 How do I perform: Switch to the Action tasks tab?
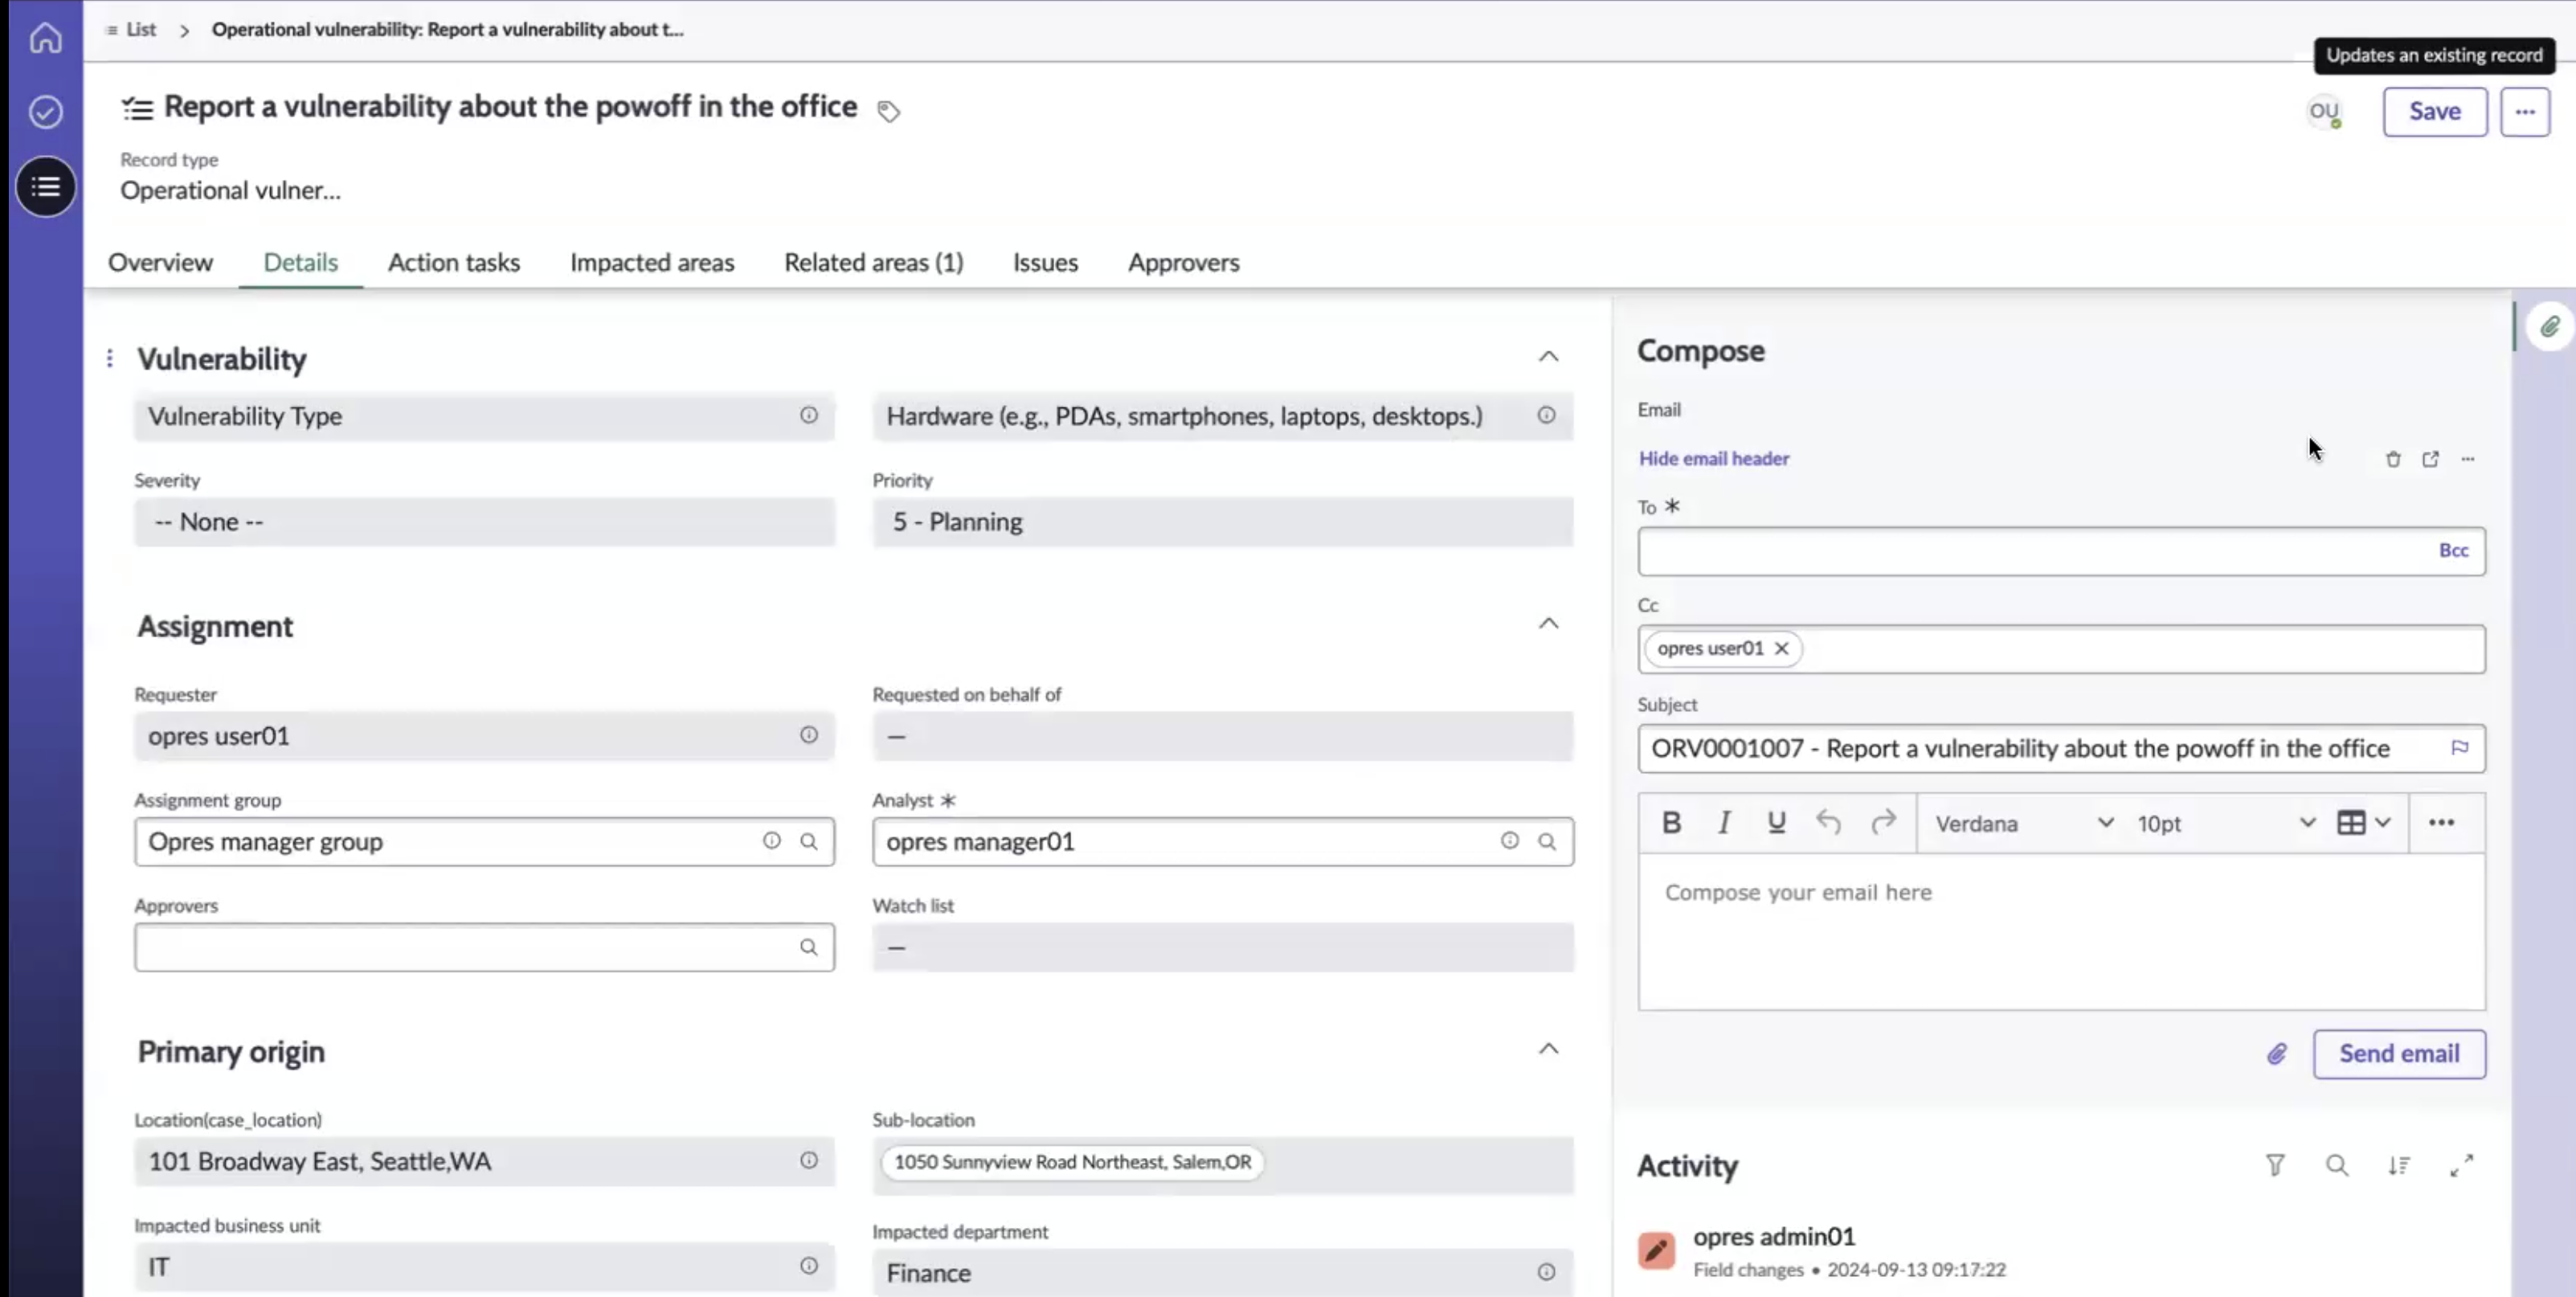[x=454, y=262]
